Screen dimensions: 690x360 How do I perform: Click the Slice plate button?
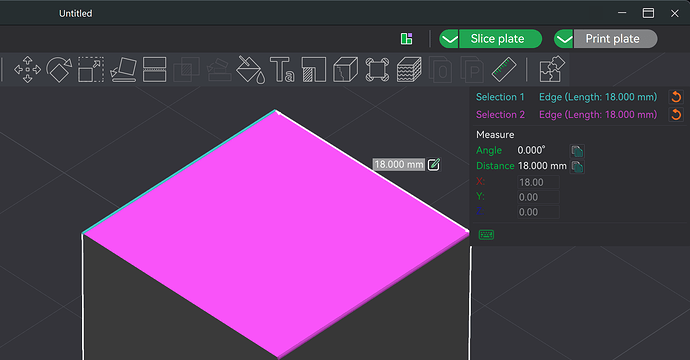500,39
